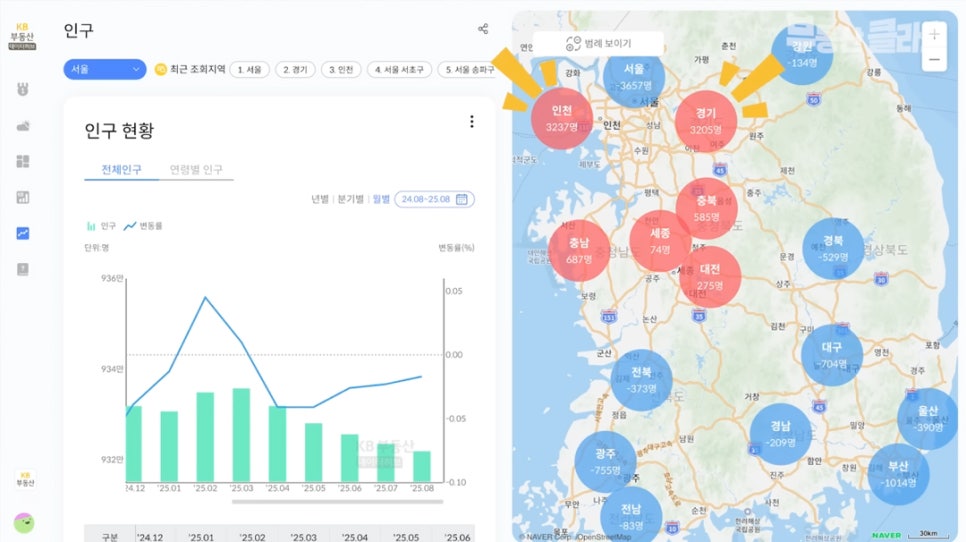Select the line chart icon in sidebar
The width and height of the screenshot is (966, 542).
(23, 233)
